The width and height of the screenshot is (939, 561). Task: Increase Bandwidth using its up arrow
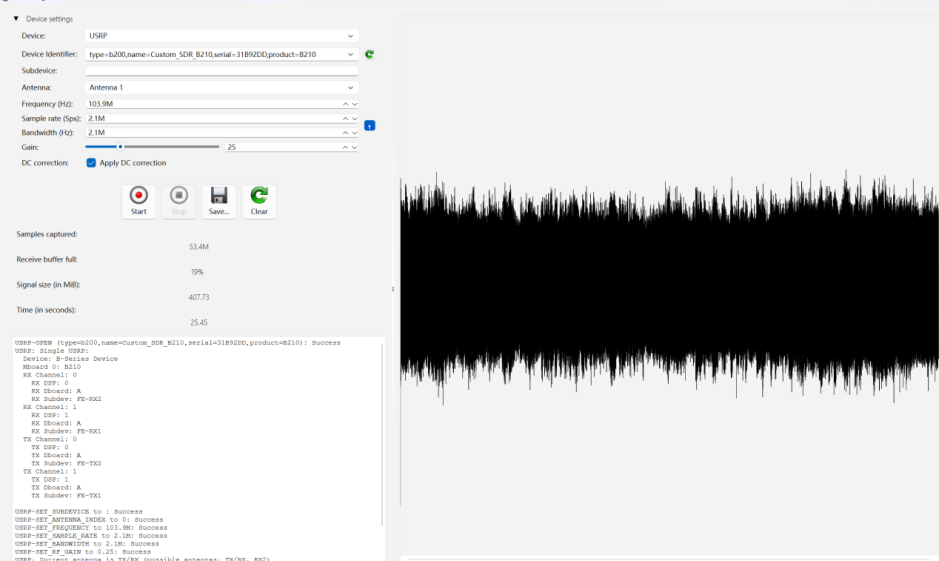tap(345, 133)
